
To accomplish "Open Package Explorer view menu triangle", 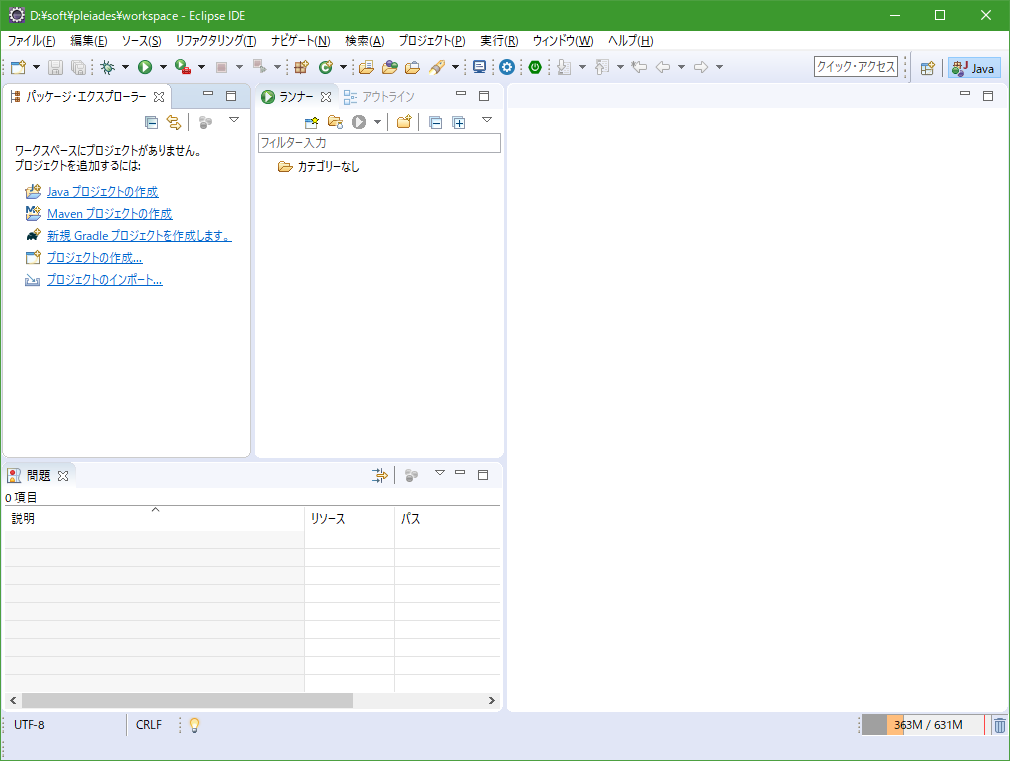I will [234, 120].
